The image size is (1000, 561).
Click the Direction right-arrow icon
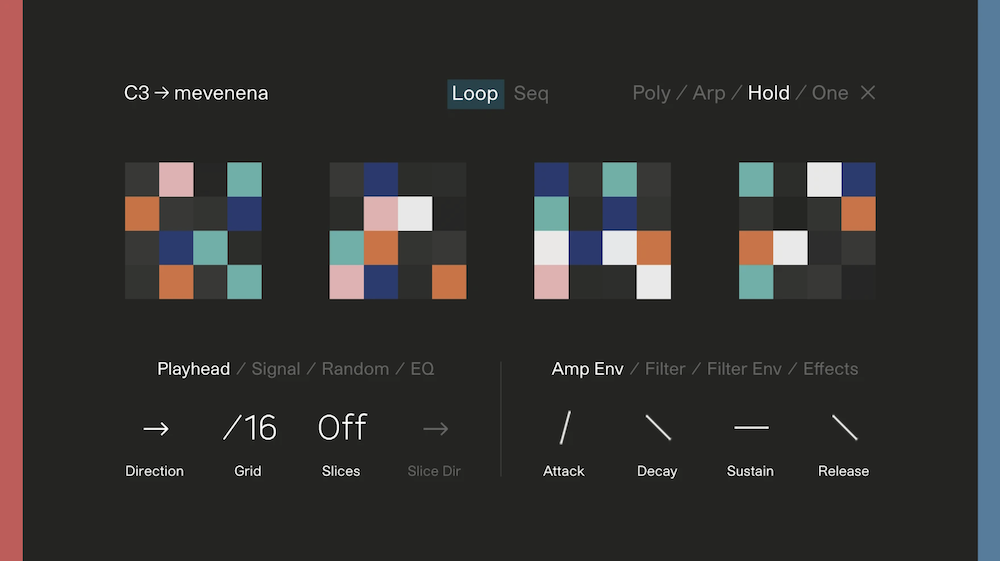coord(155,429)
